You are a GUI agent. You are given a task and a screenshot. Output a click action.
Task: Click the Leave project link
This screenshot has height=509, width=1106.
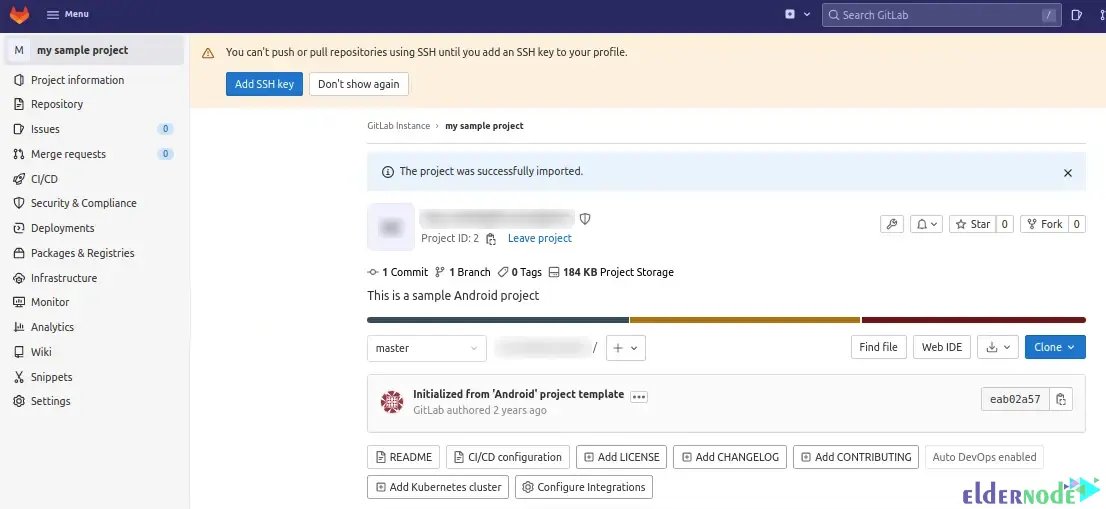point(539,238)
